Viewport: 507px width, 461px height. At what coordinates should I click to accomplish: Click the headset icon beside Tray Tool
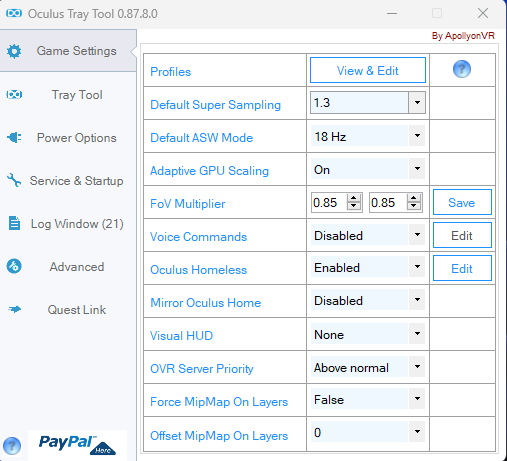[14, 95]
